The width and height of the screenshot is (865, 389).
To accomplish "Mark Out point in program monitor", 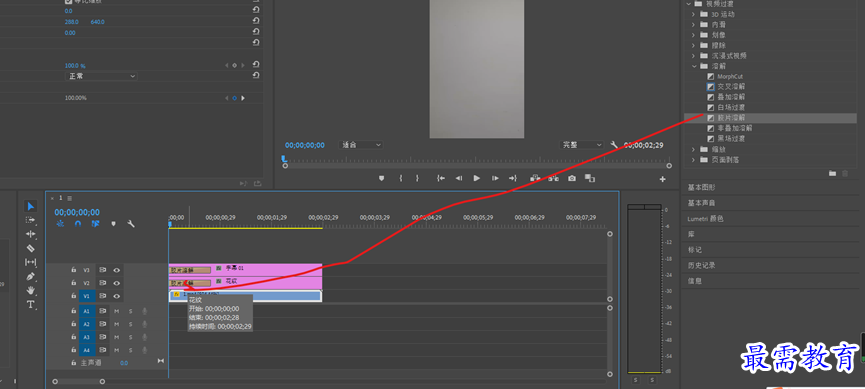I will pos(417,178).
